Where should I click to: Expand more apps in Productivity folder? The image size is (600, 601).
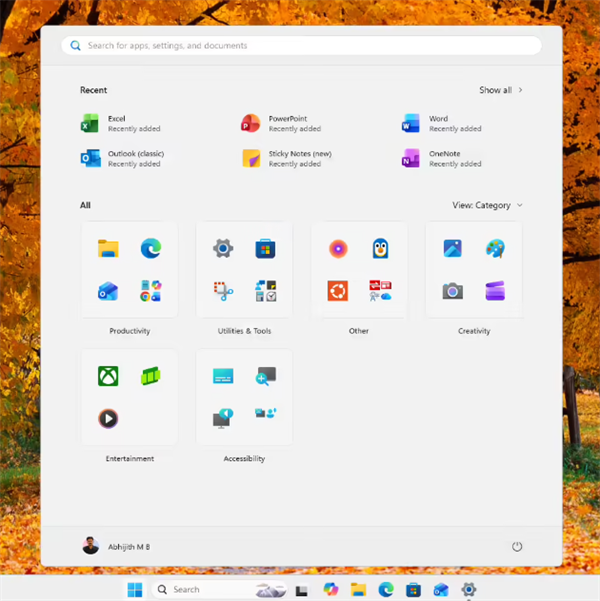[x=151, y=291]
